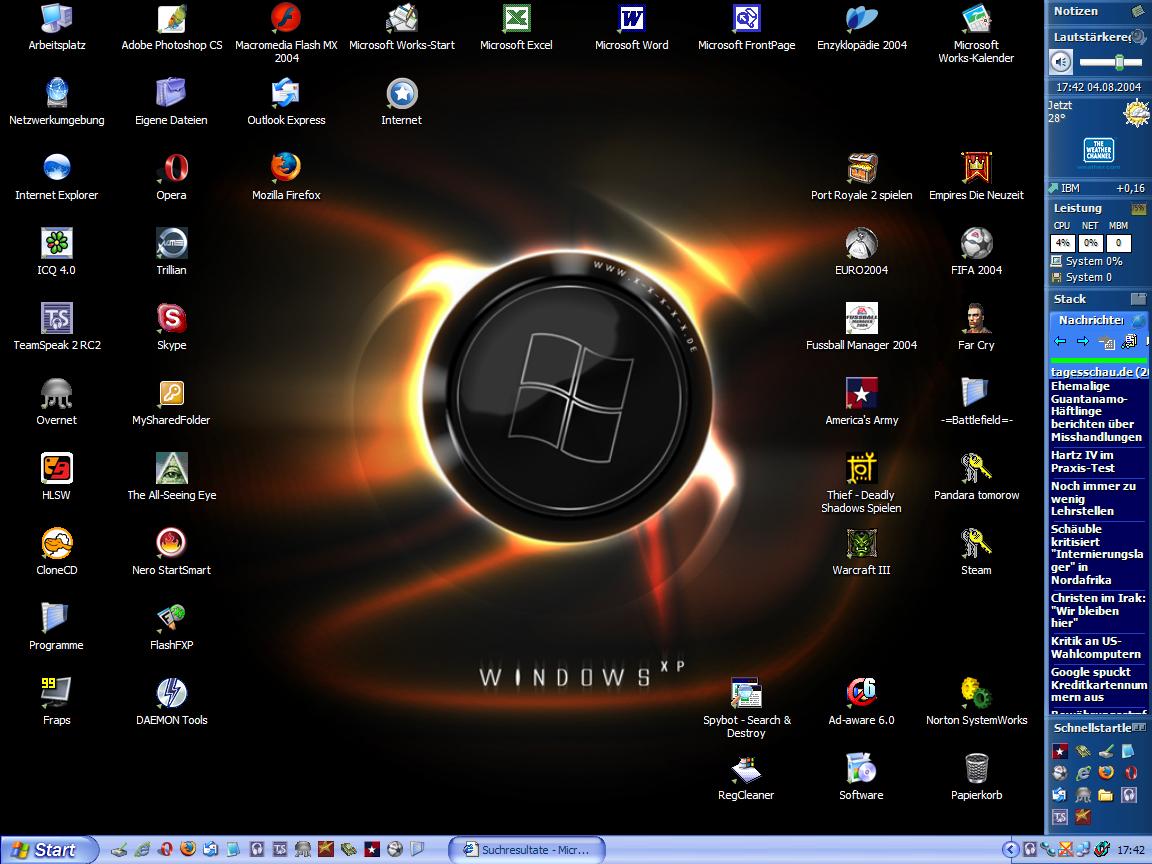This screenshot has height=864, width=1152.
Task: Click the DAEMON Tools desktop icon
Action: 171,693
